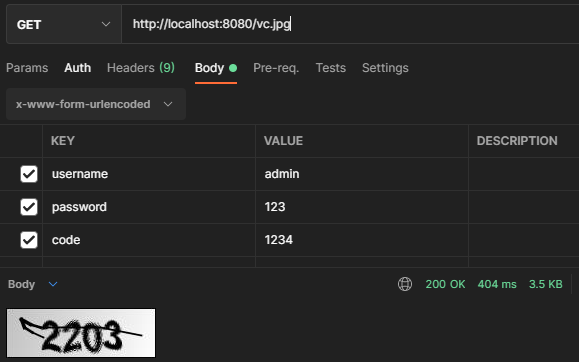The image size is (579, 362).
Task: Disable the code parameter checkbox
Action: (x=29, y=240)
